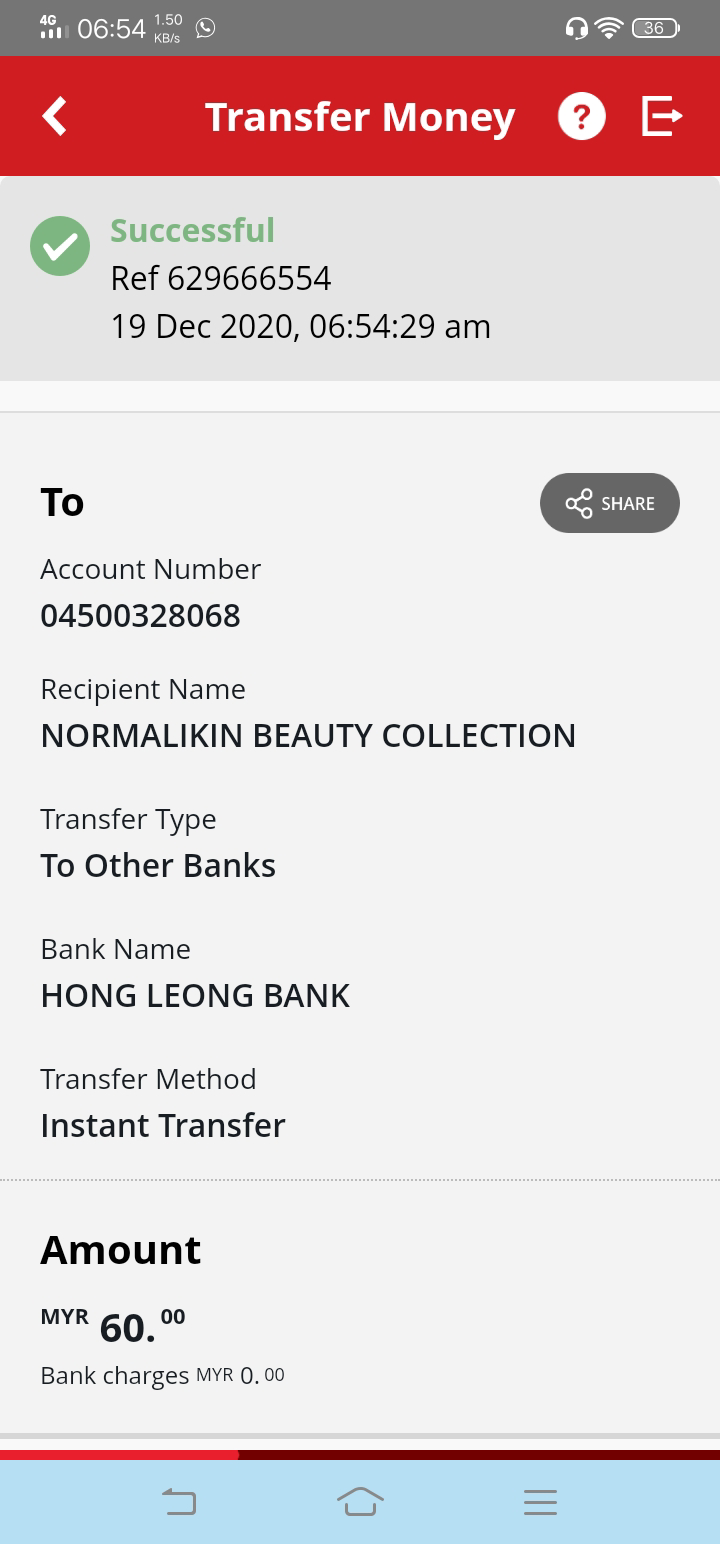This screenshot has width=720, height=1544.
Task: Tap the MYR 60.00 amount
Action: coord(113,1326)
